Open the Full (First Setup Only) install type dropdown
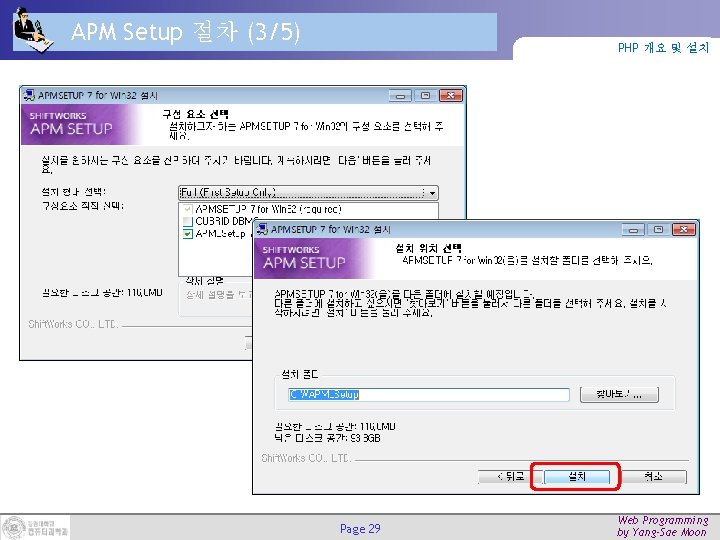 (x=308, y=192)
